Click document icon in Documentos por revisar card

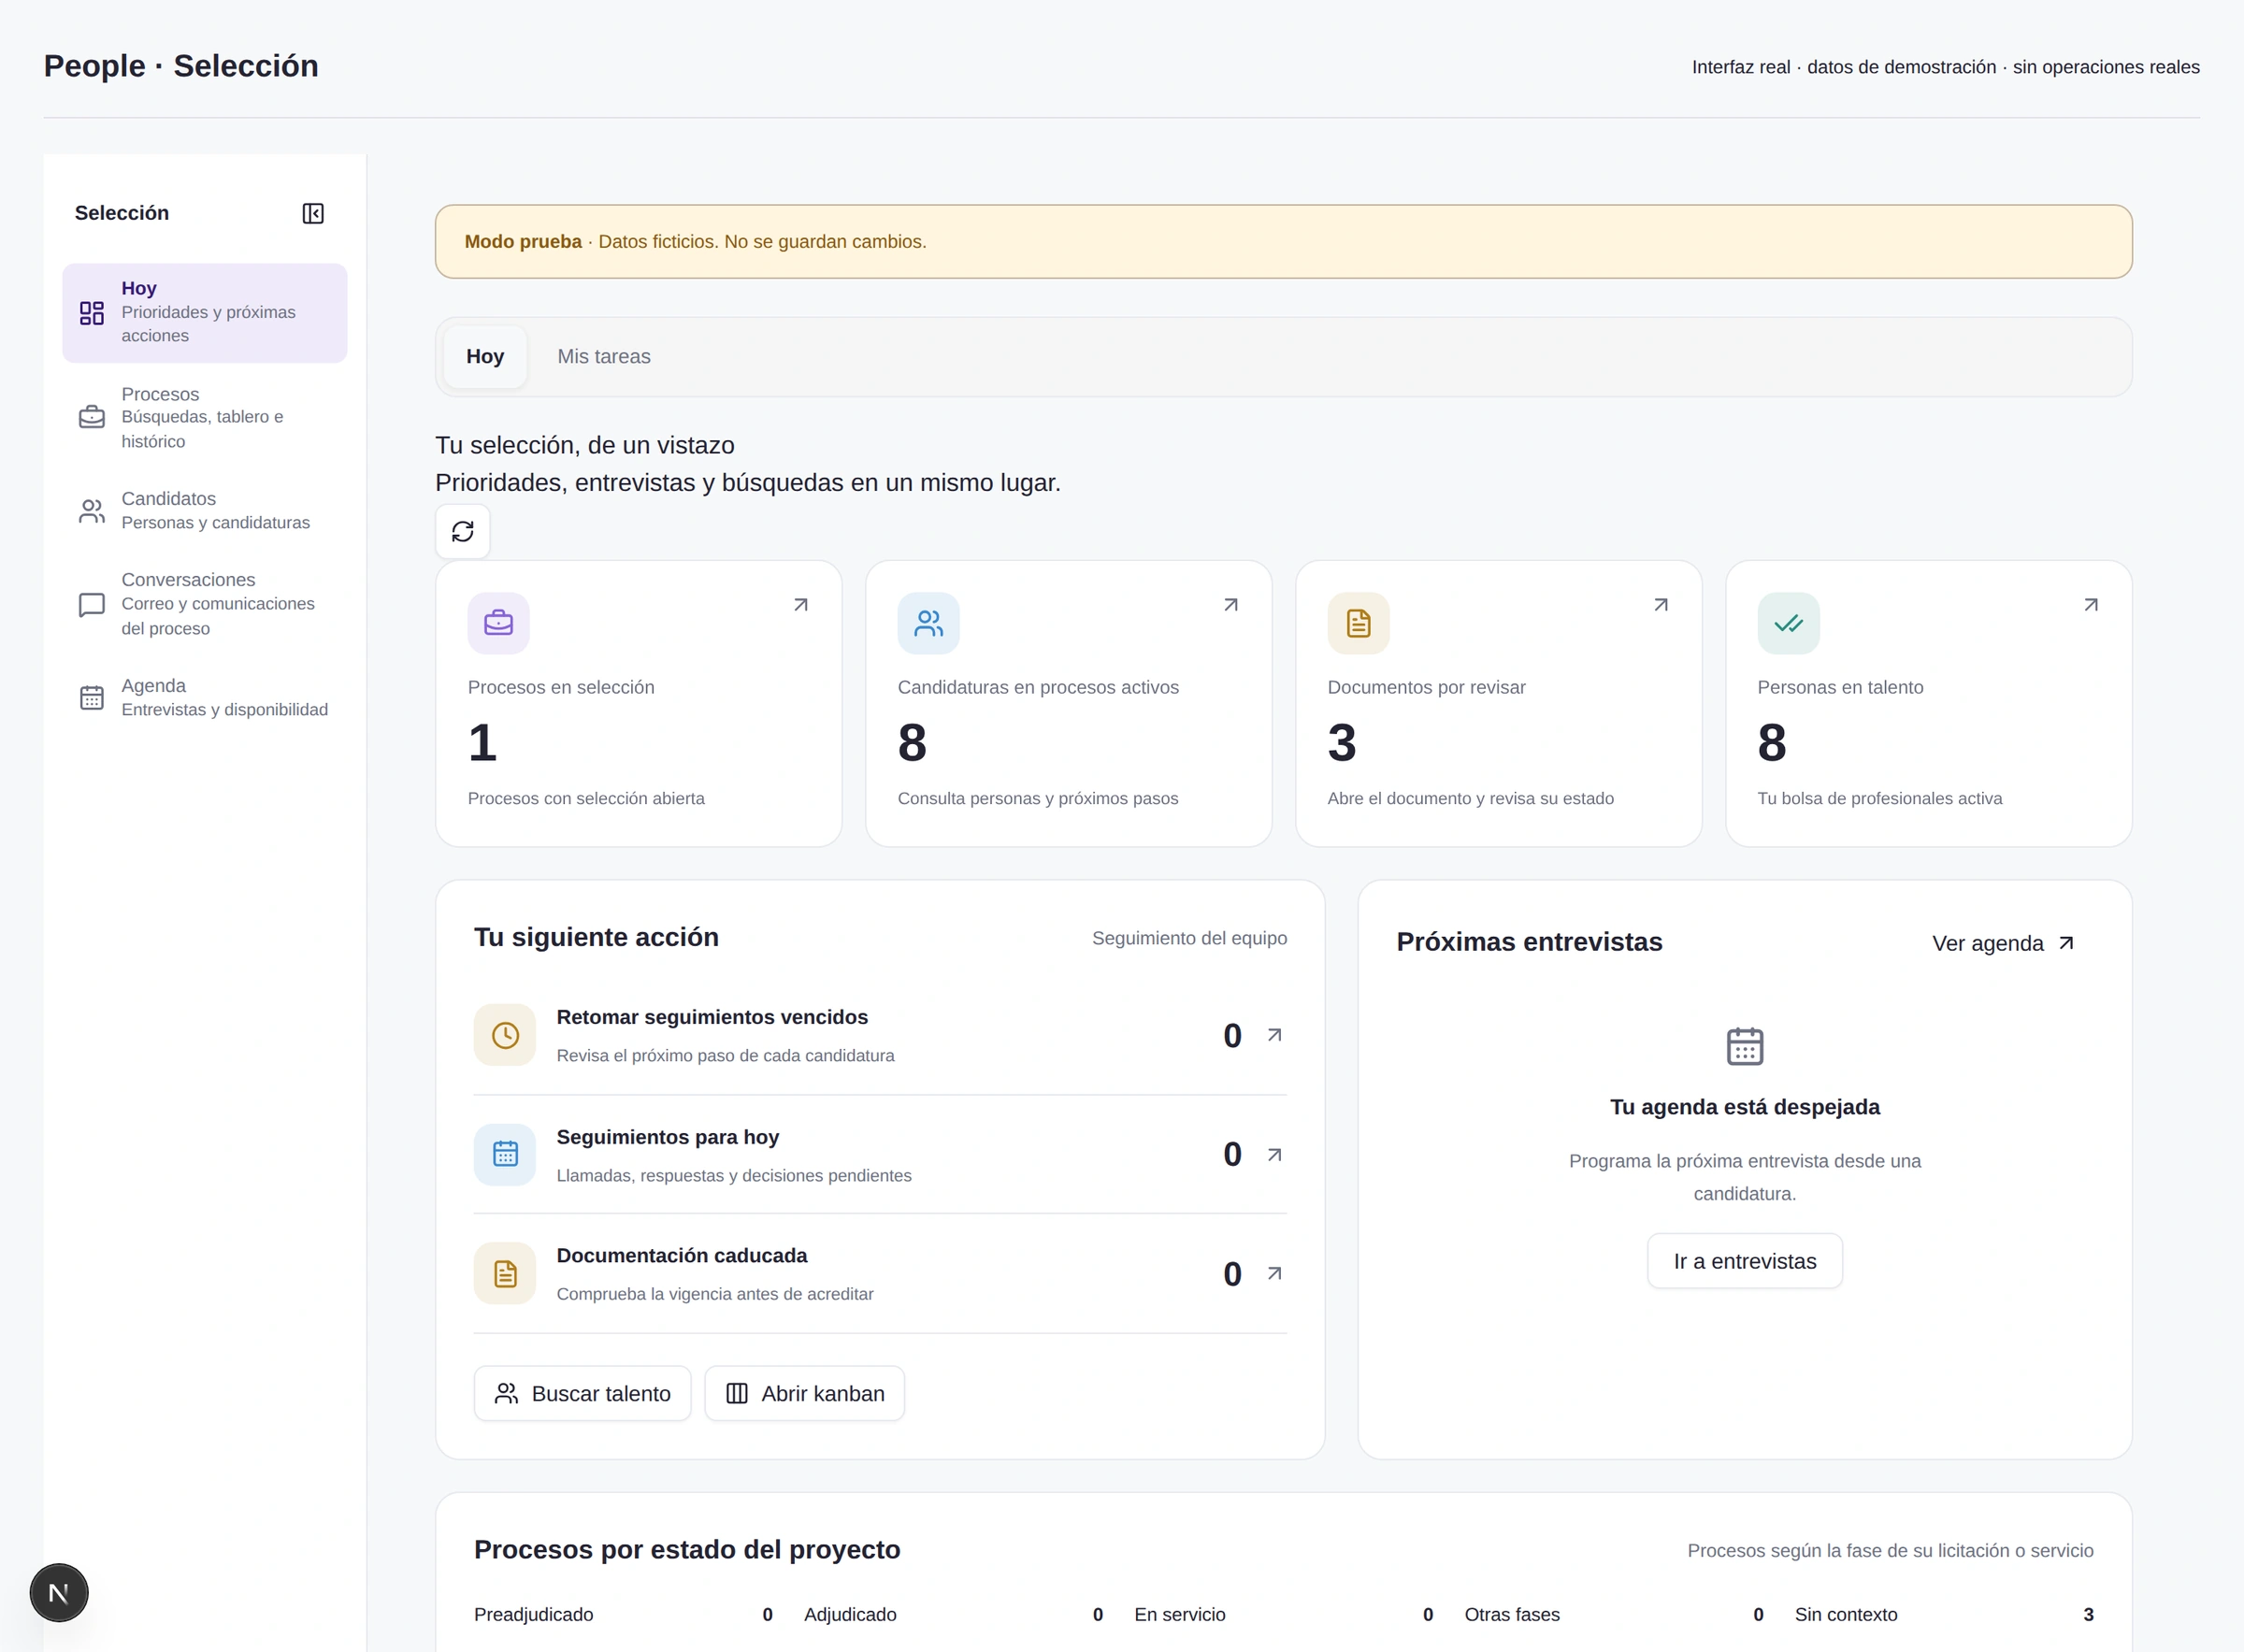coord(1358,623)
